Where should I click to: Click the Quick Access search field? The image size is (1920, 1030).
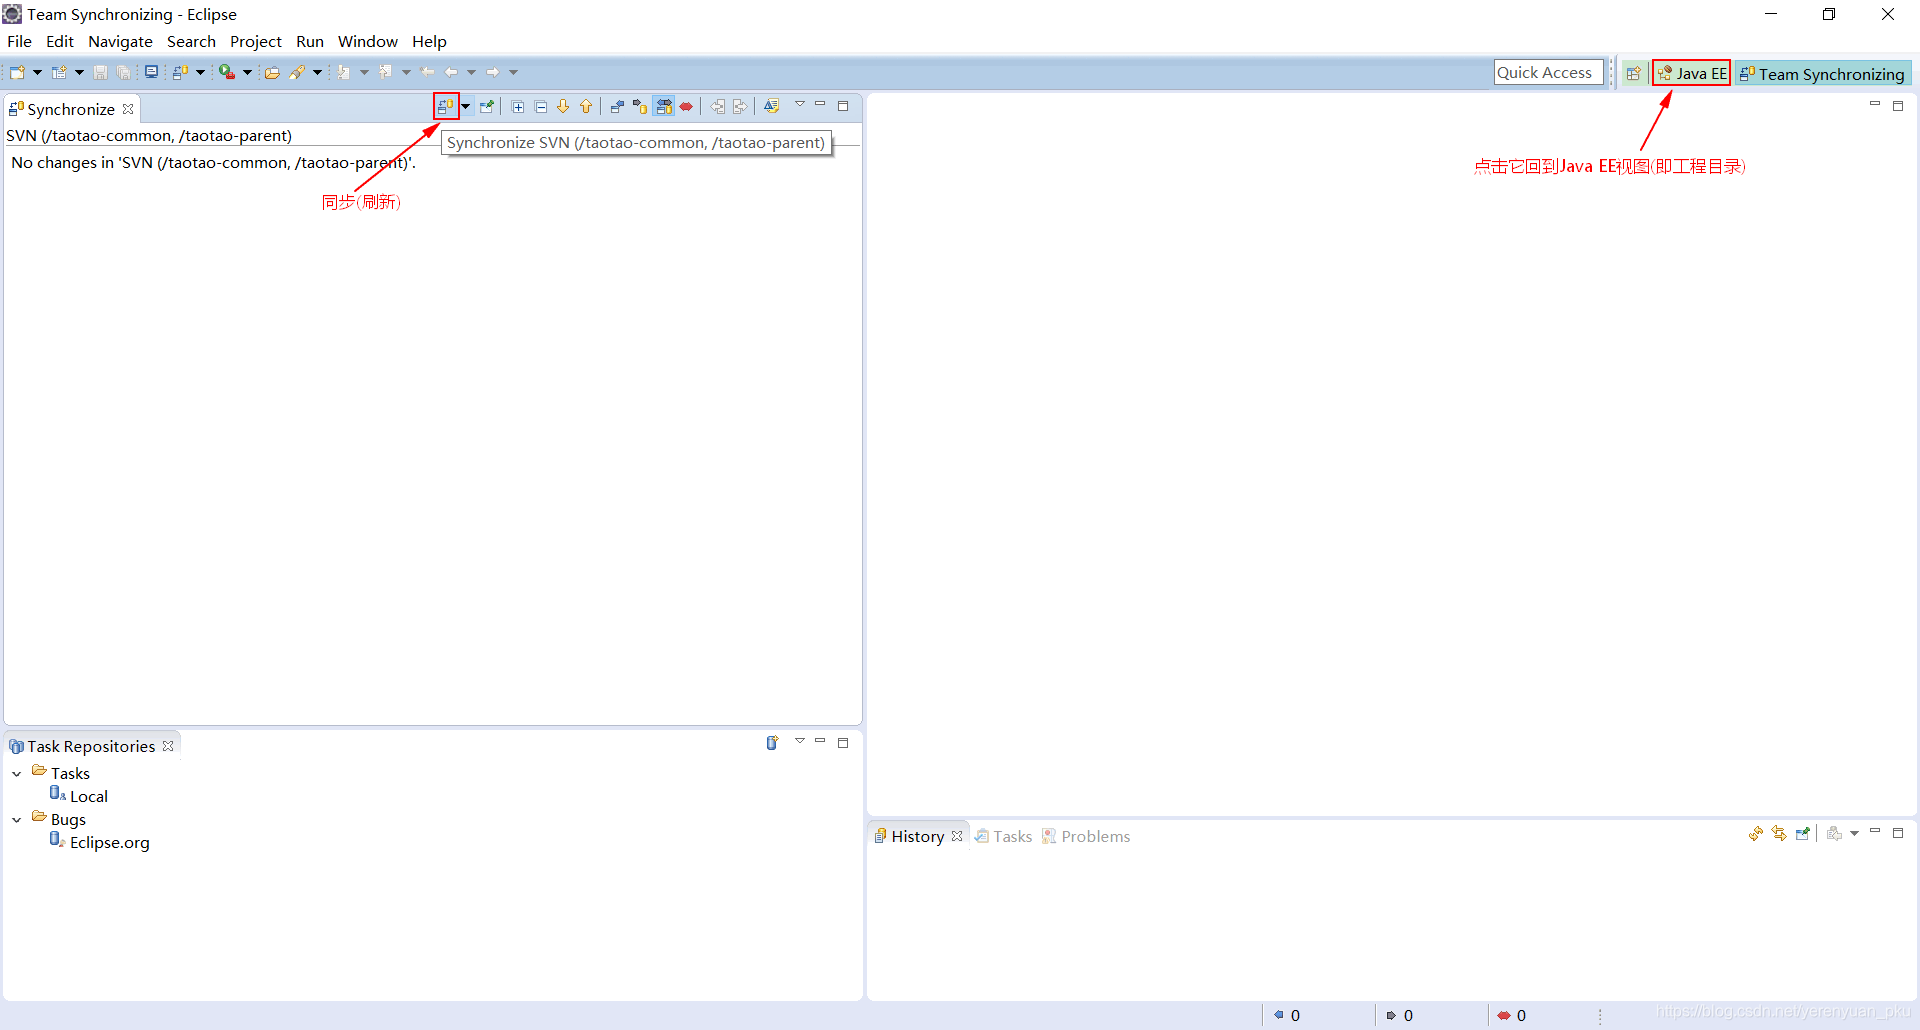pos(1548,72)
